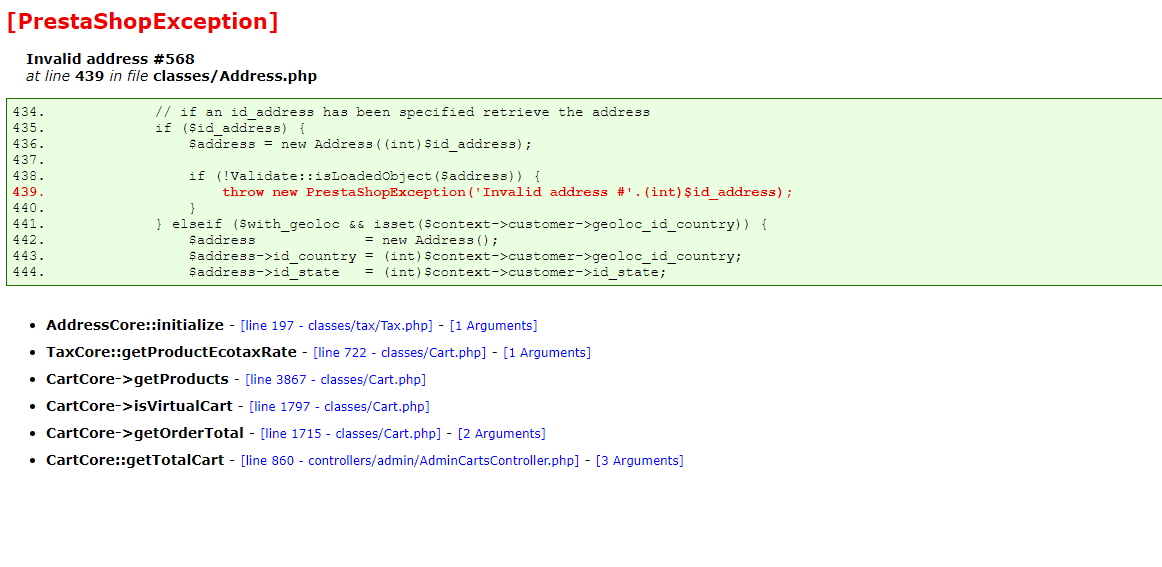This screenshot has height=567, width=1162.
Task: Click the CartCore->getProducts stack entry
Action: pyautogui.click(x=137, y=379)
